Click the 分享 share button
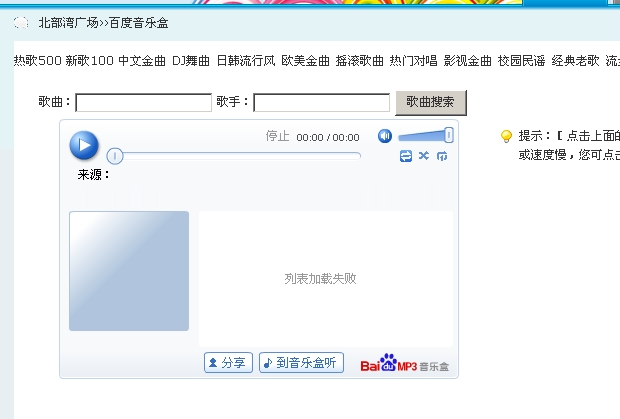Image resolution: width=620 pixels, height=419 pixels. (x=228, y=362)
